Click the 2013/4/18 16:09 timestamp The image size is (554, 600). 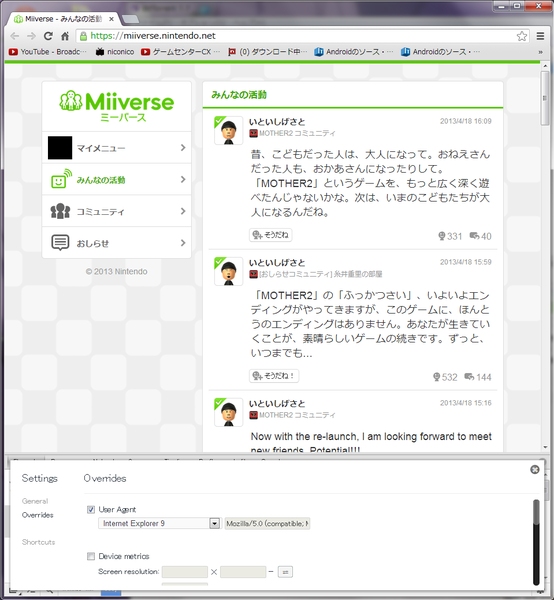click(466, 121)
